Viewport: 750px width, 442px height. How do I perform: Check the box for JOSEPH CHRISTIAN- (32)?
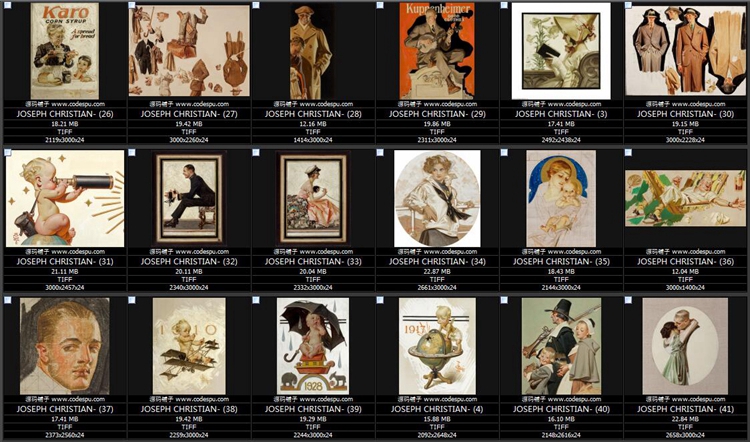tap(132, 153)
